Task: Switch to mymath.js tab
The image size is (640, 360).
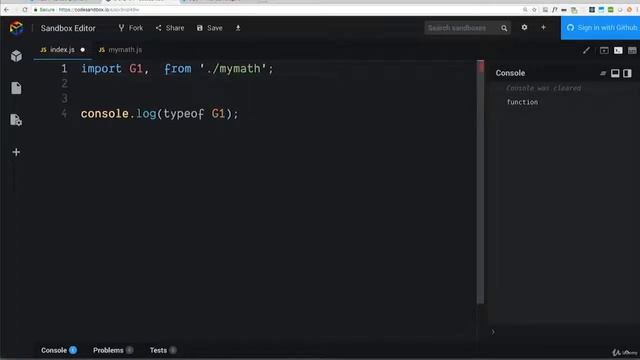Action: coord(120,49)
